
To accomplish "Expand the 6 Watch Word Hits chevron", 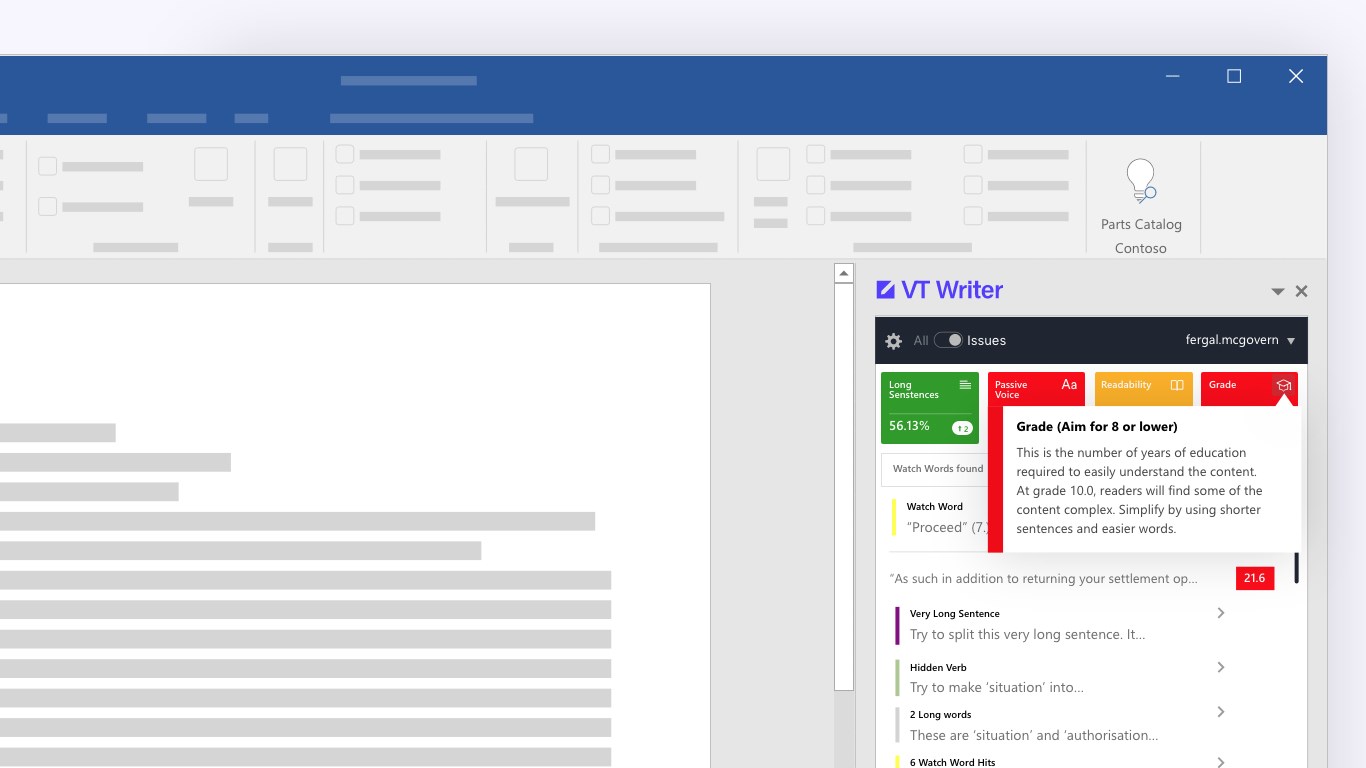I will point(1221,762).
